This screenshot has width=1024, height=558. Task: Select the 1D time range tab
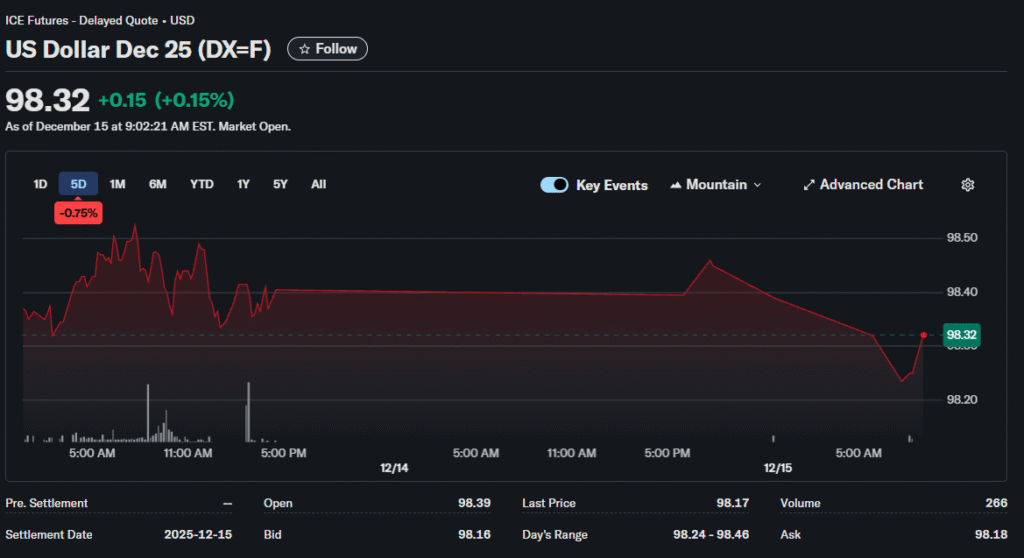point(40,184)
